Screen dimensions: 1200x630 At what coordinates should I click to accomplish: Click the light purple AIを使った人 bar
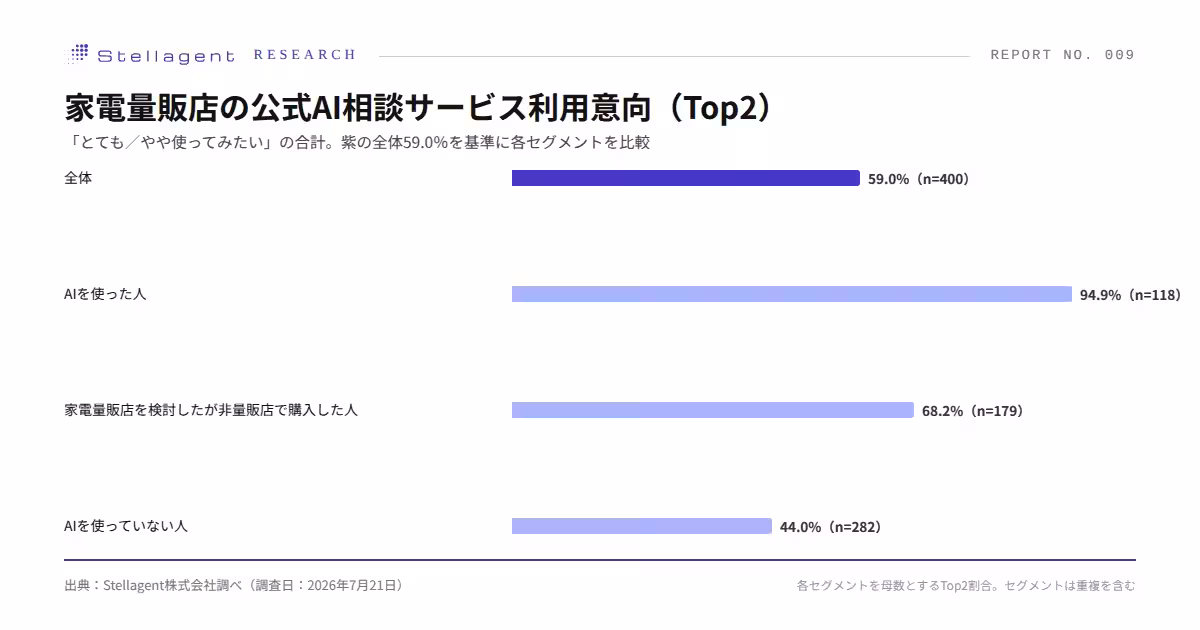792,294
